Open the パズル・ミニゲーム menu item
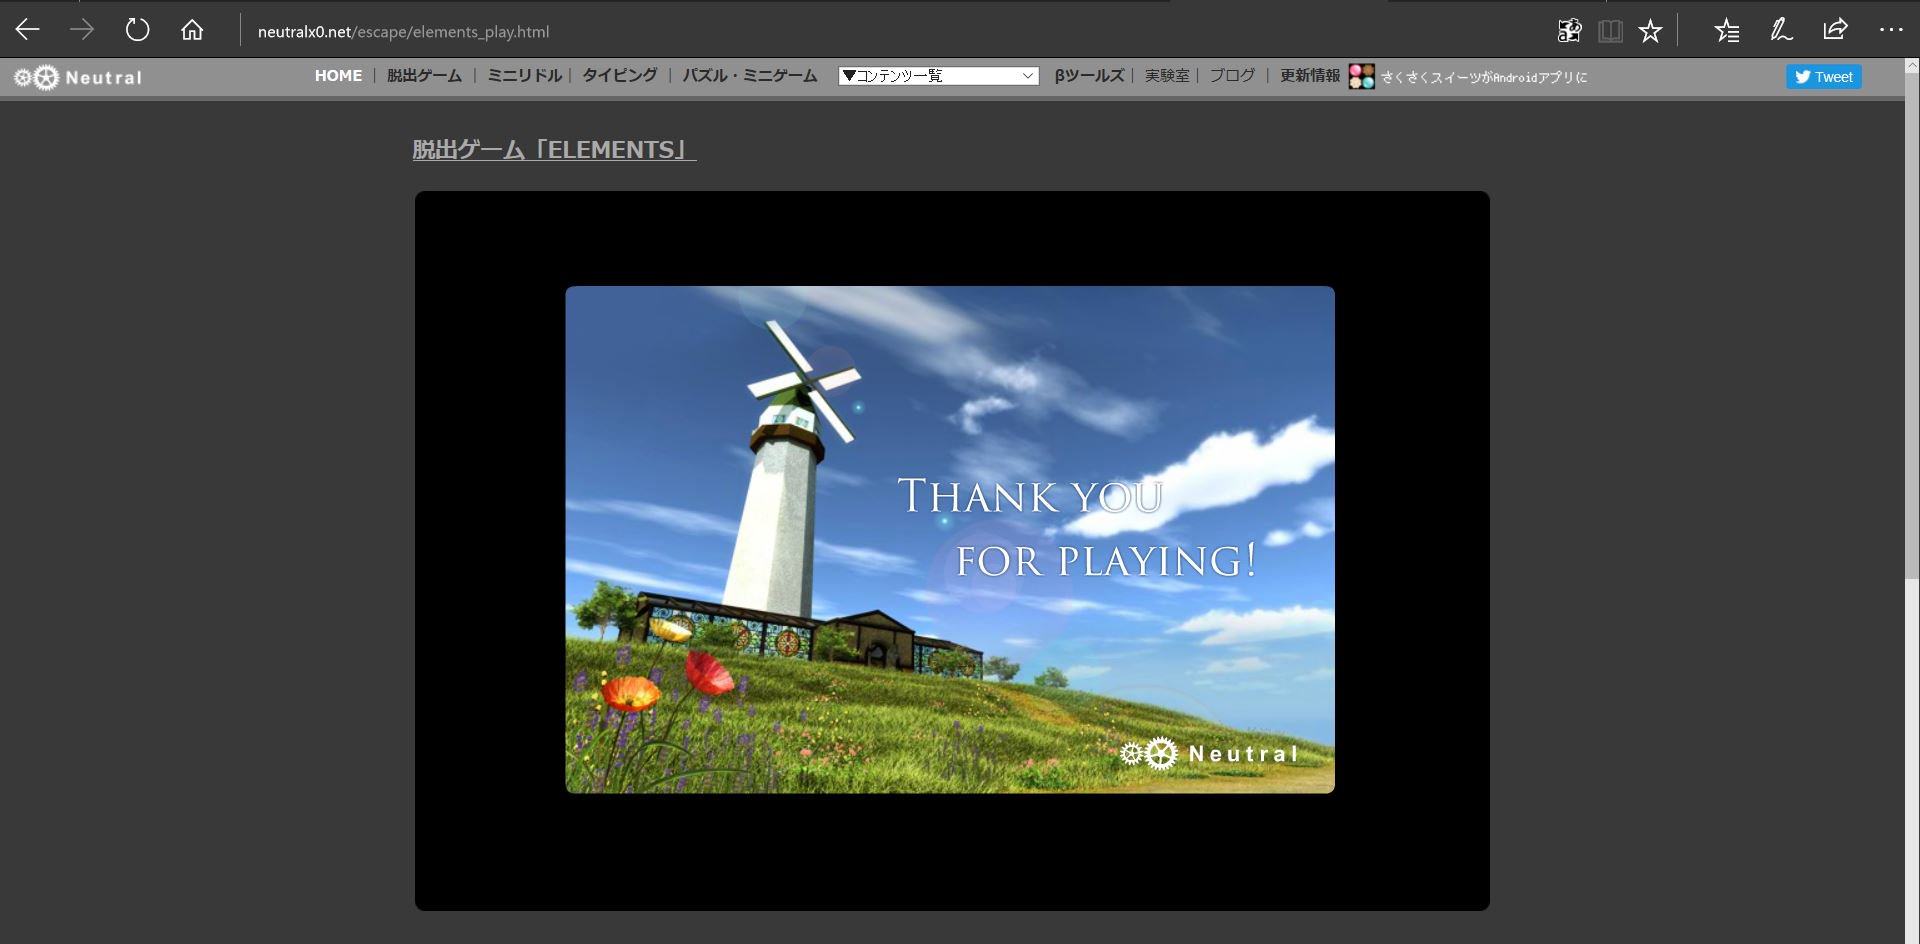1920x944 pixels. tap(749, 76)
